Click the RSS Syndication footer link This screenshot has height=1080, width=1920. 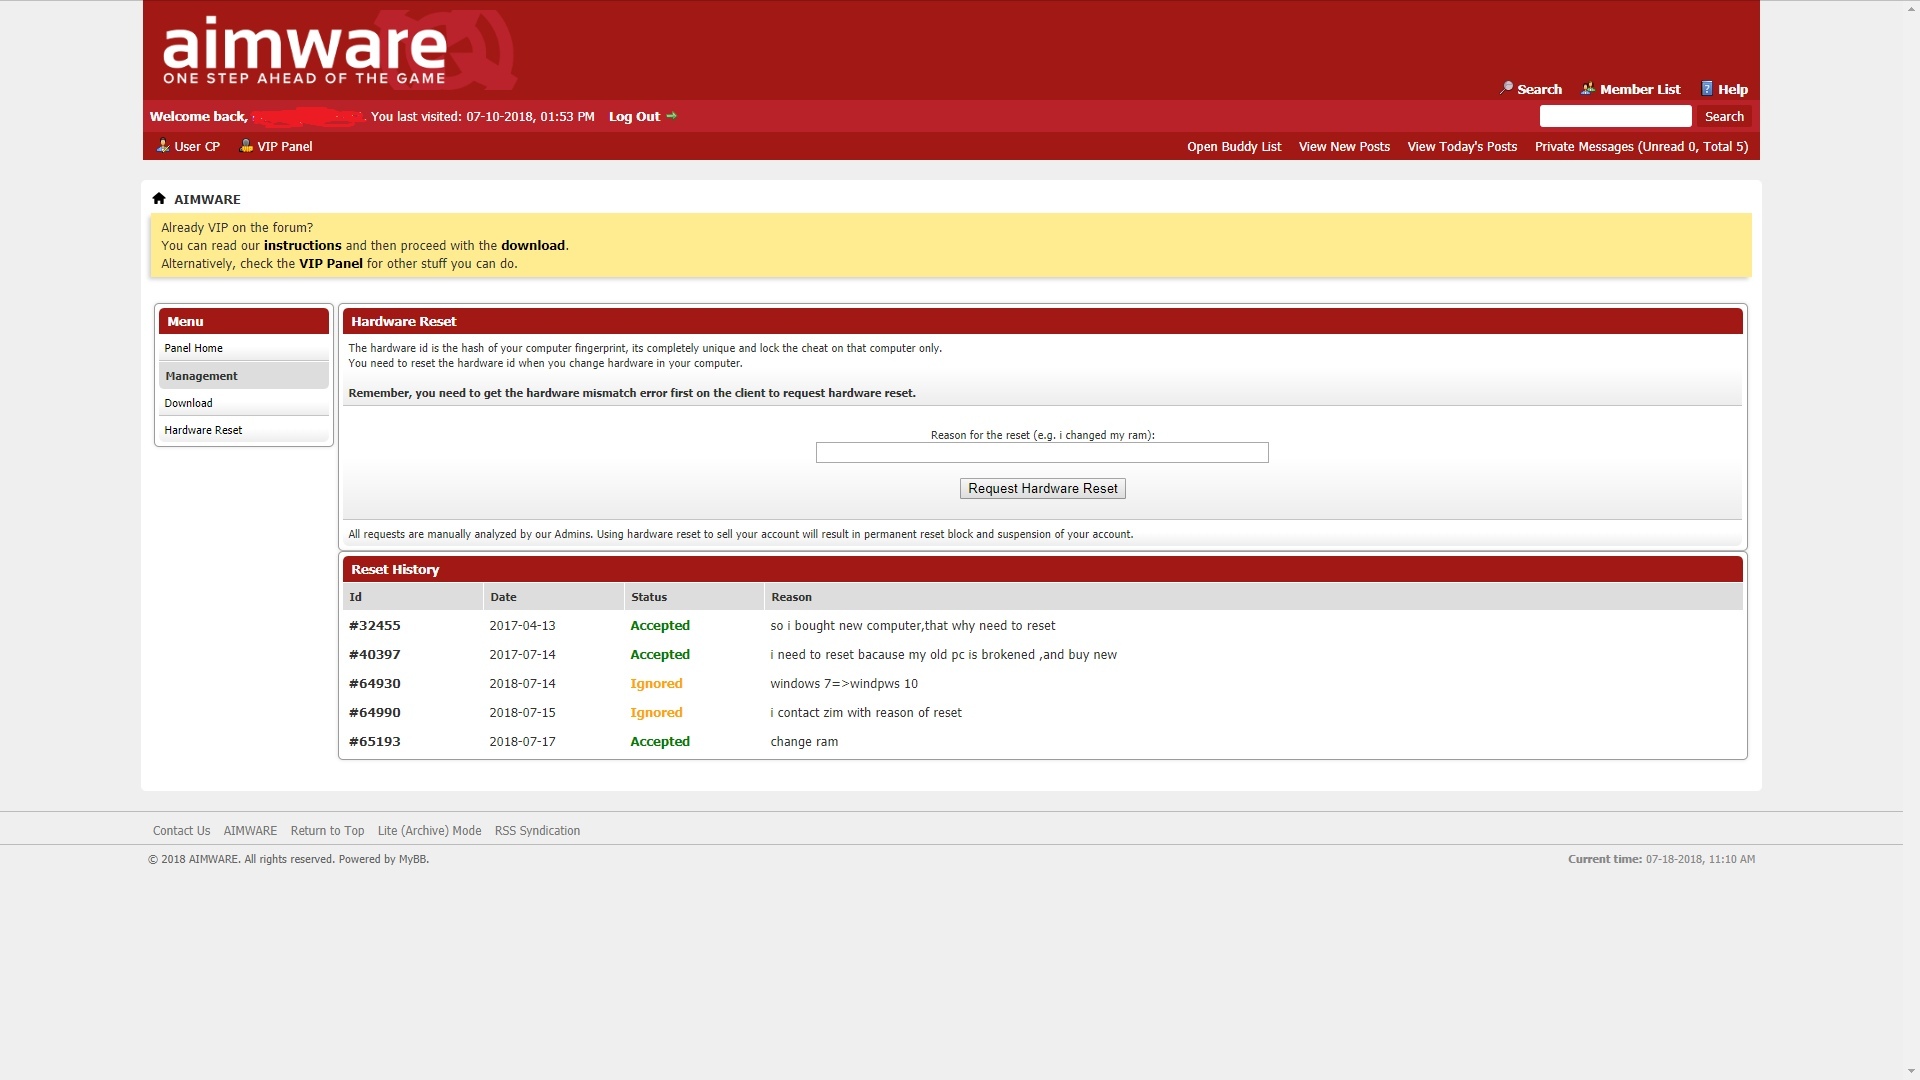pos(537,831)
